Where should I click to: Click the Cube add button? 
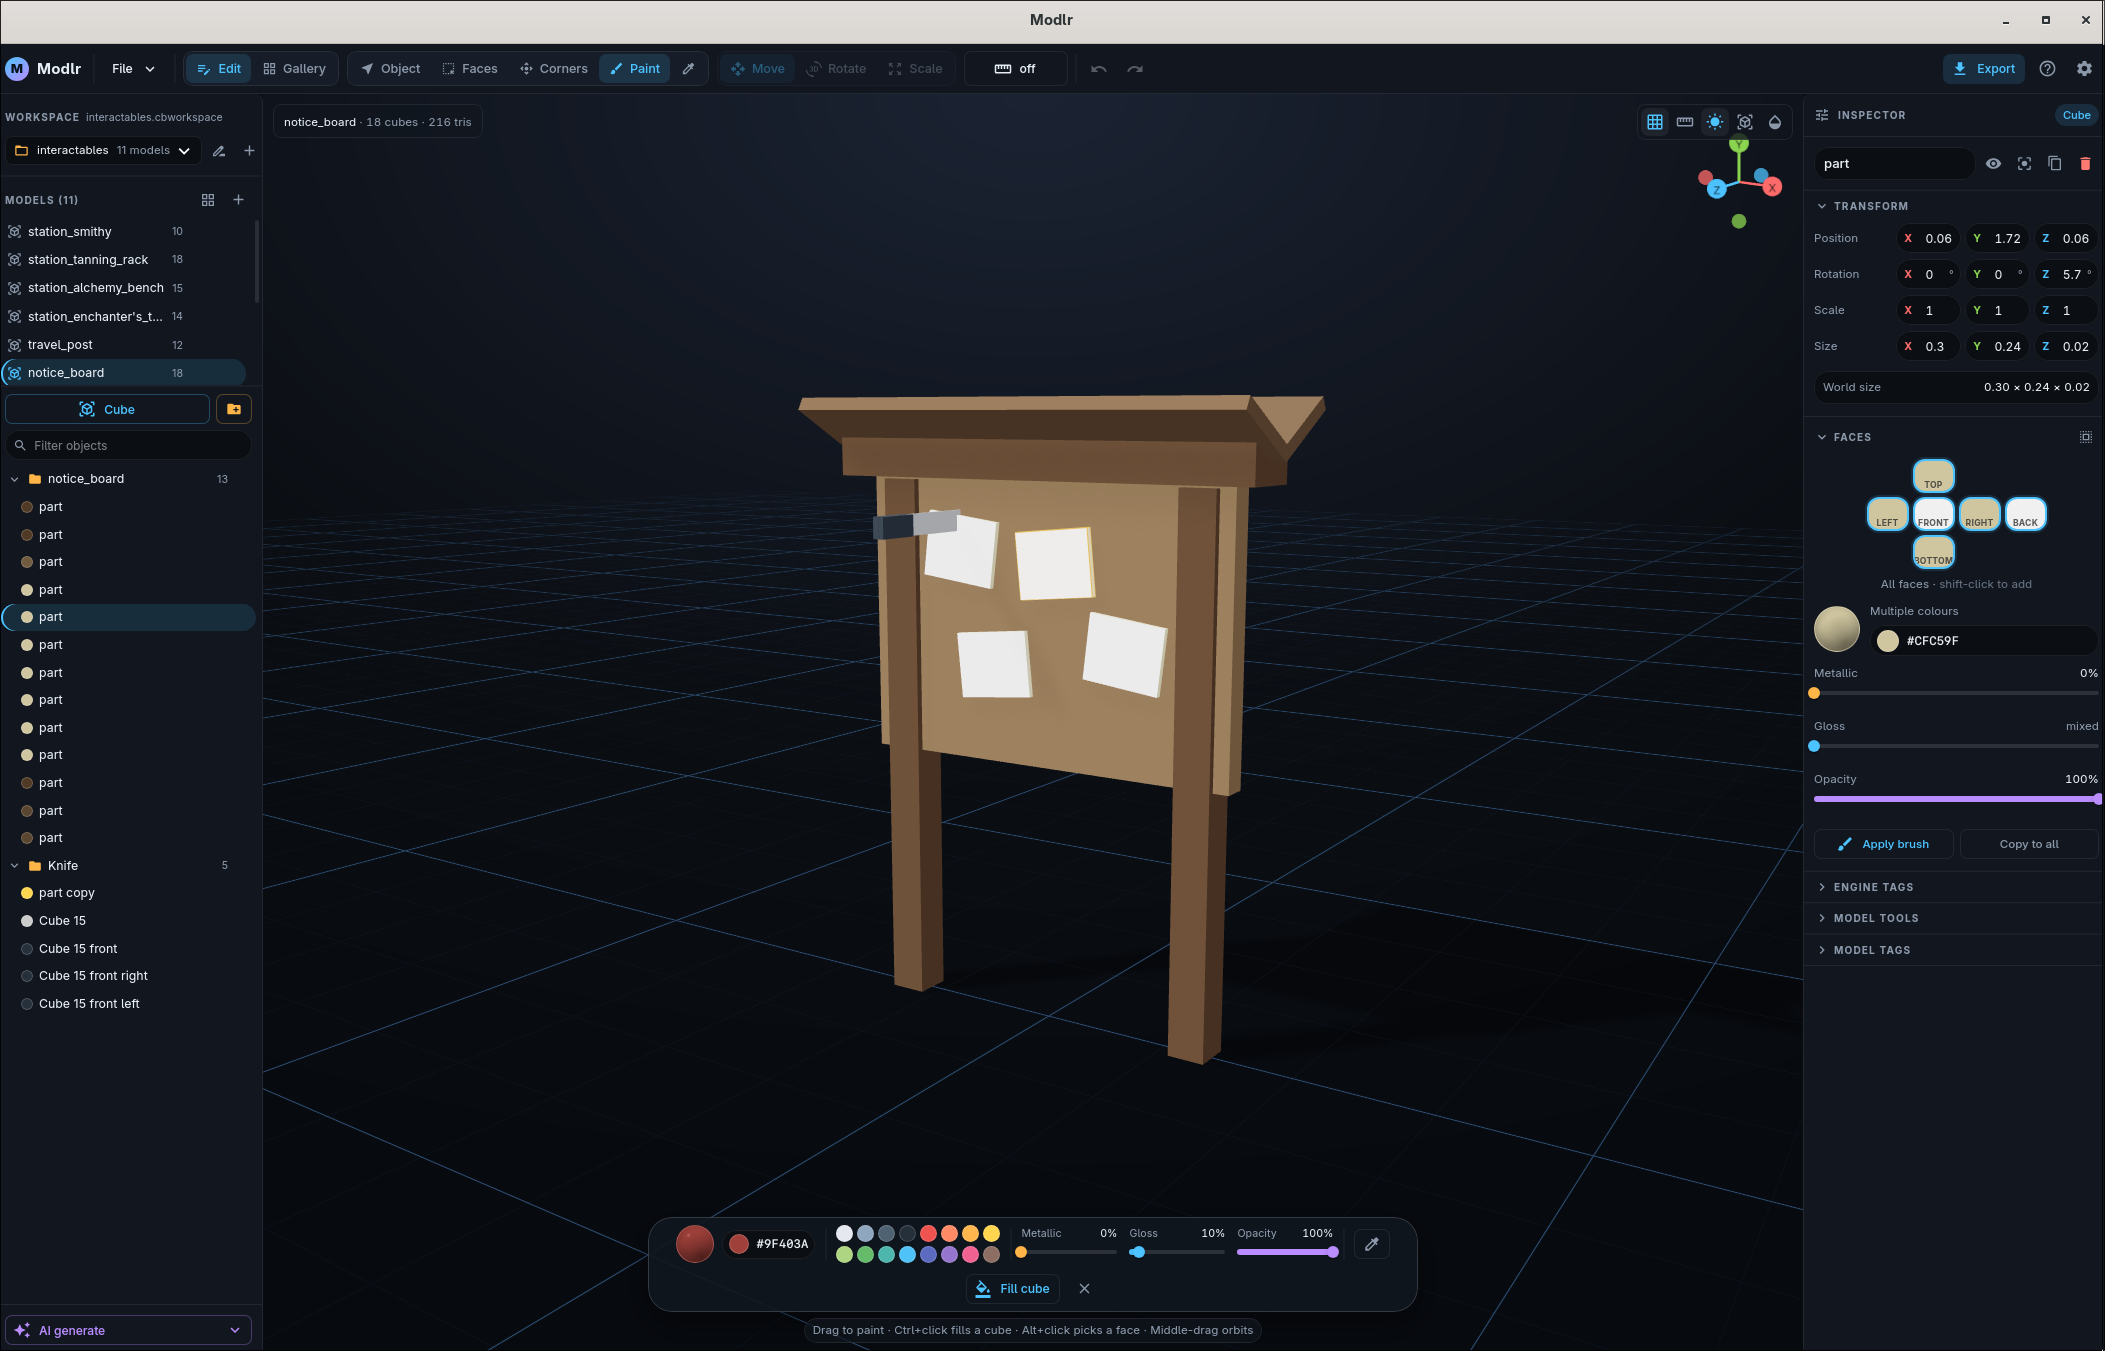point(107,409)
